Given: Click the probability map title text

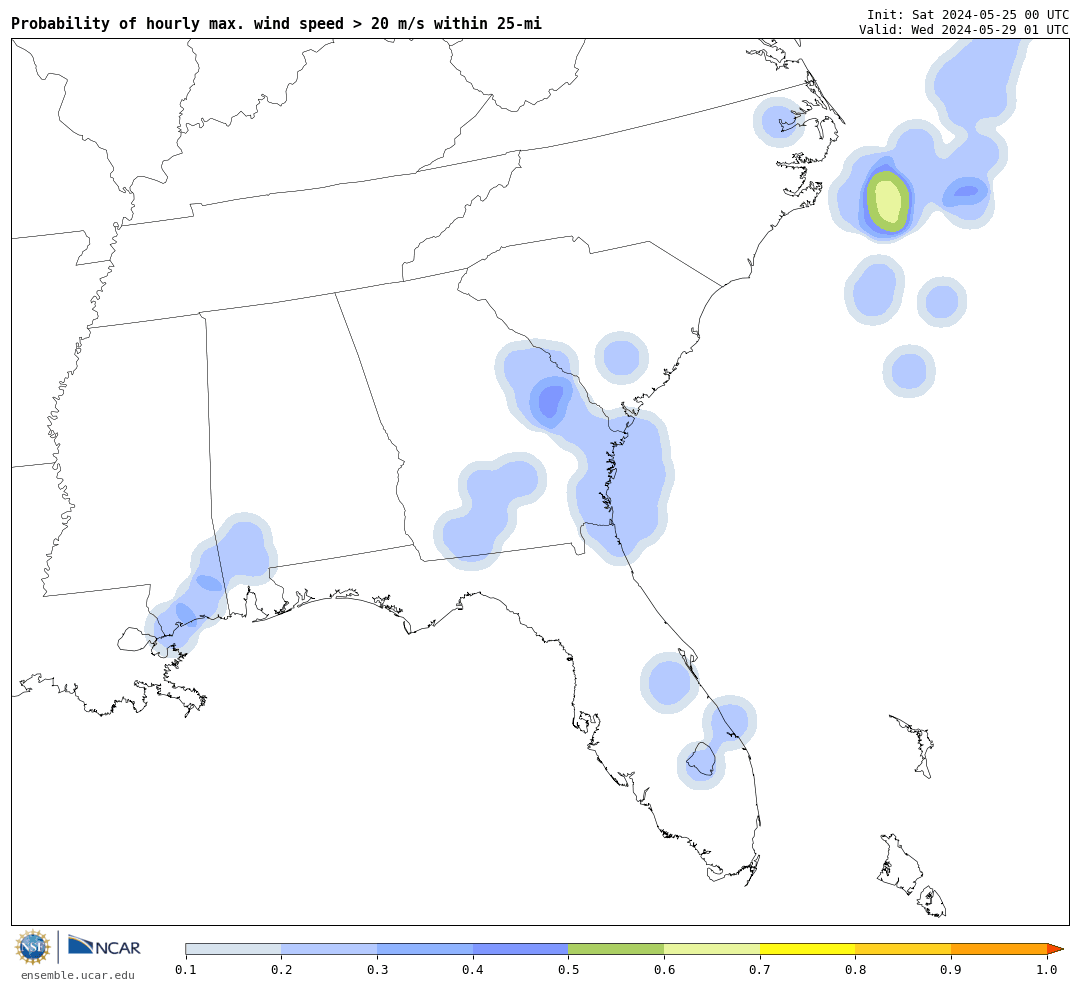Looking at the screenshot, I should click(x=276, y=23).
